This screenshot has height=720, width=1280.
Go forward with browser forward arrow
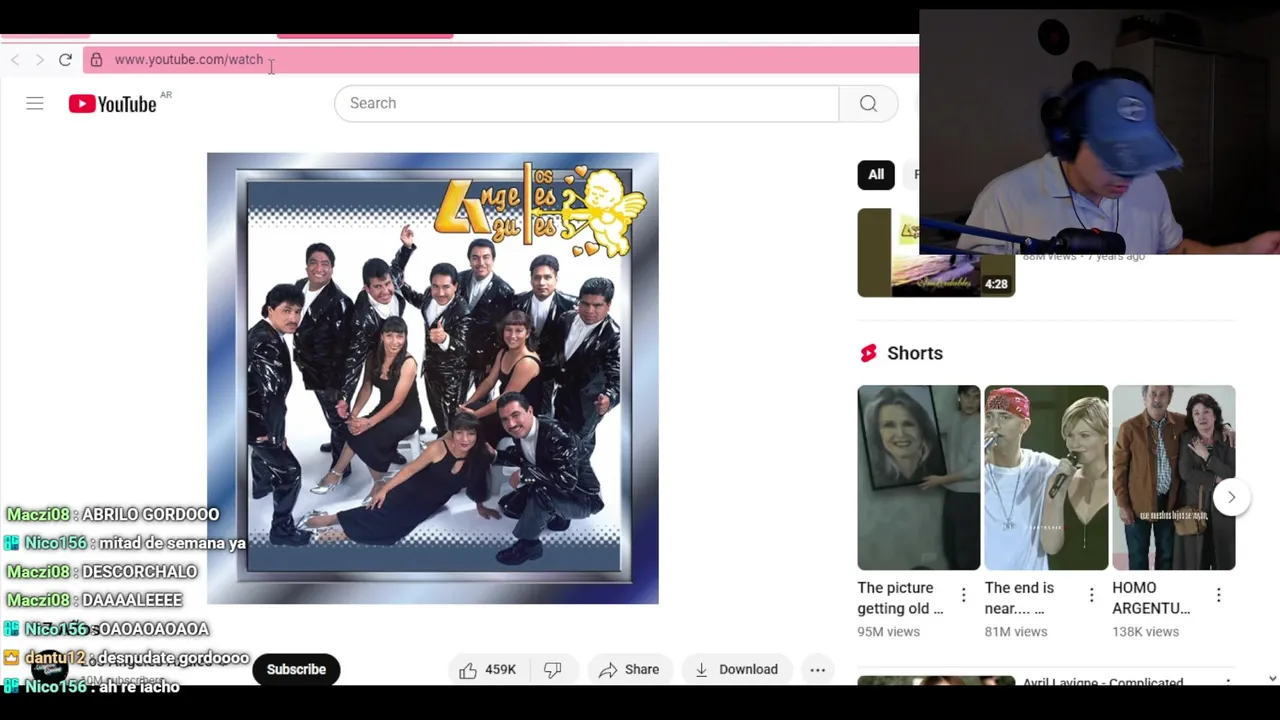(39, 60)
